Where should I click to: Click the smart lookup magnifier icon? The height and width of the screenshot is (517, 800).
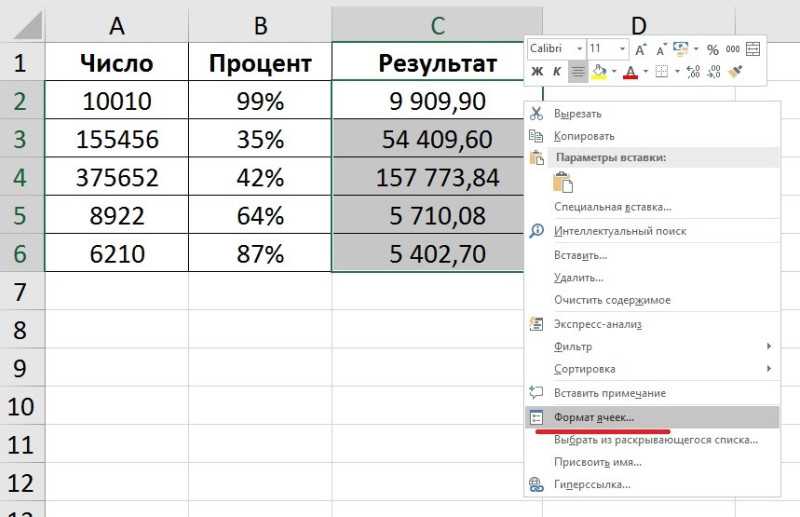coord(536,231)
